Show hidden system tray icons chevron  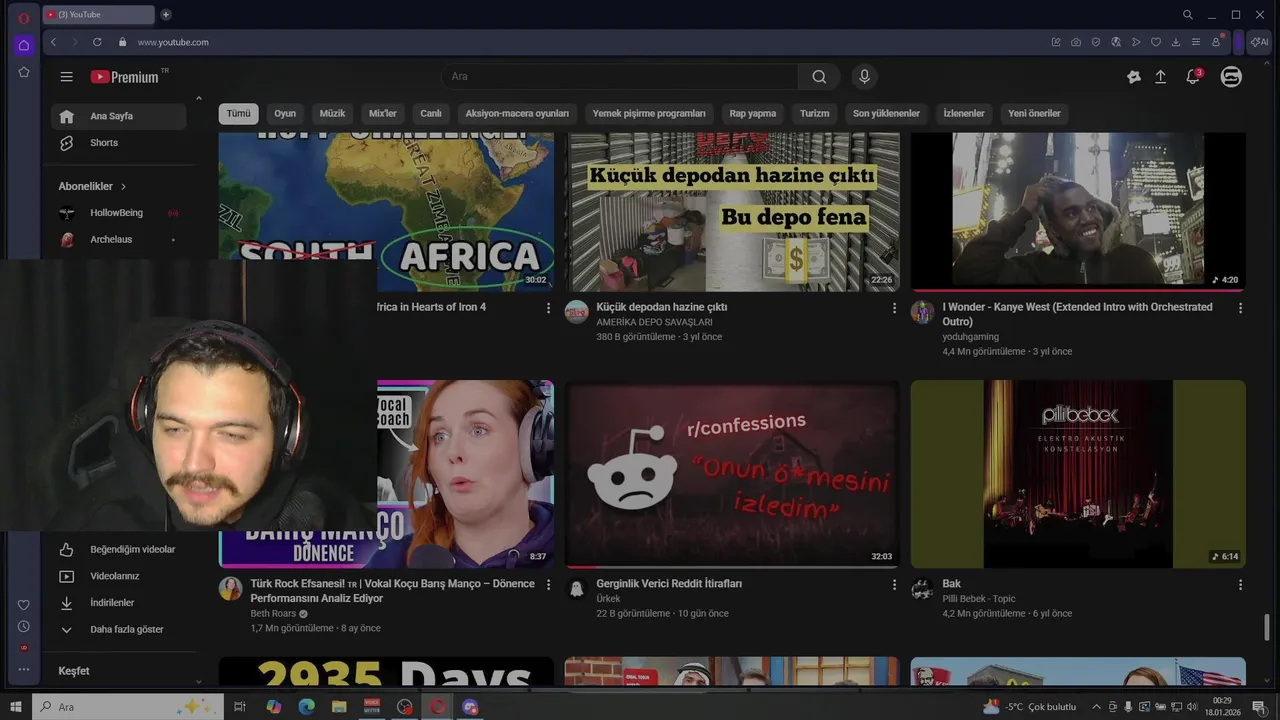(x=1096, y=707)
